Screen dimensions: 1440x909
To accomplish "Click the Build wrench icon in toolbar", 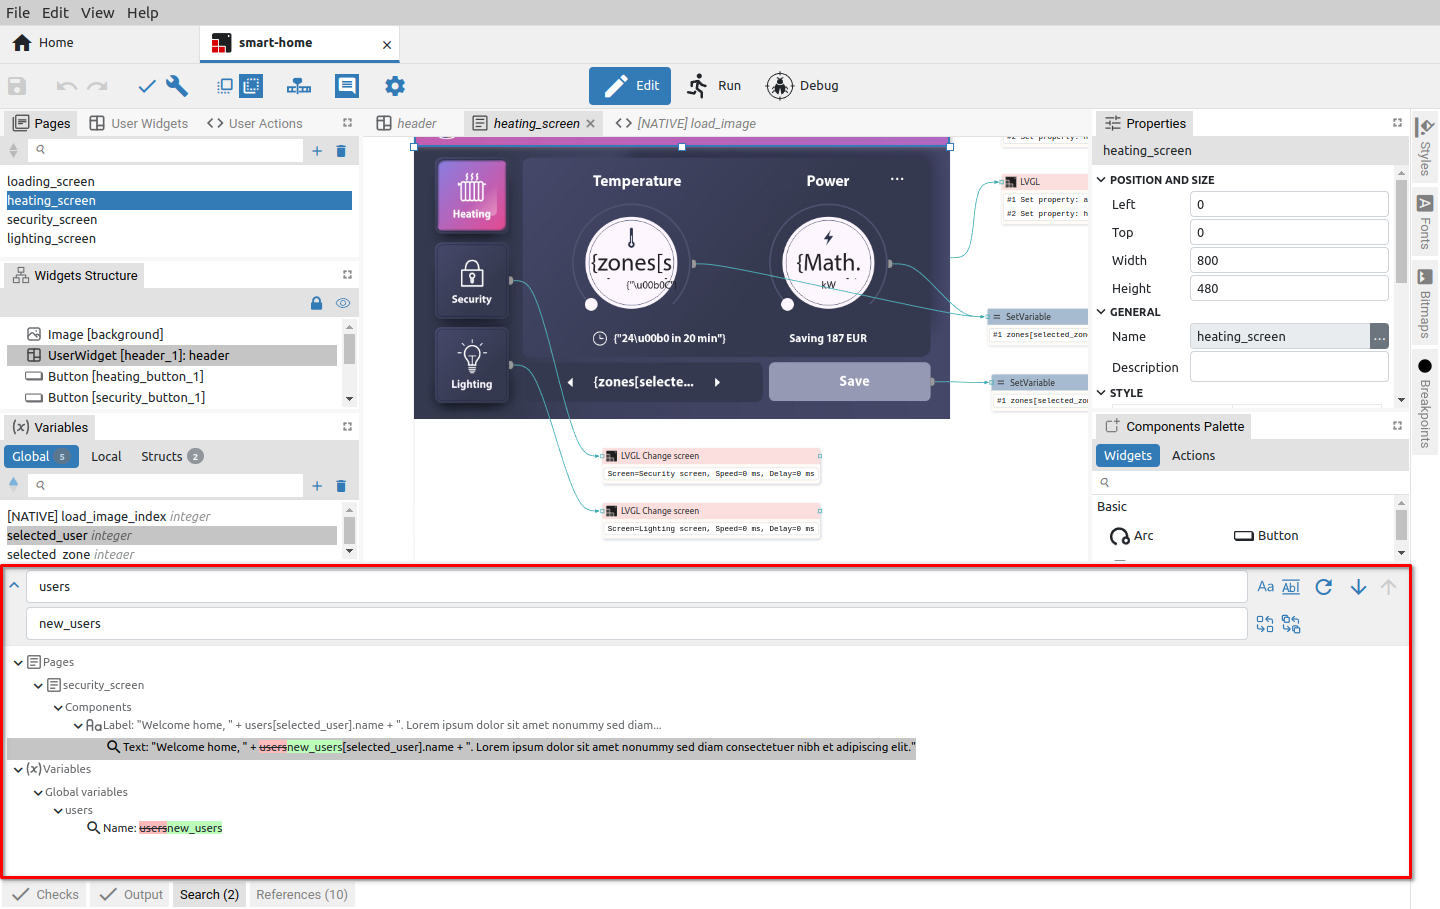I will coord(177,86).
